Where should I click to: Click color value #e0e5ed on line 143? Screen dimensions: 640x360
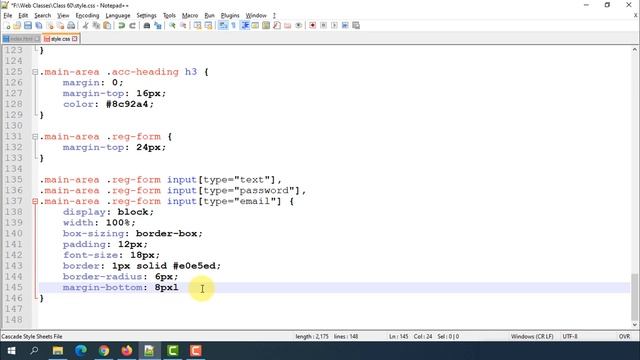(194, 266)
